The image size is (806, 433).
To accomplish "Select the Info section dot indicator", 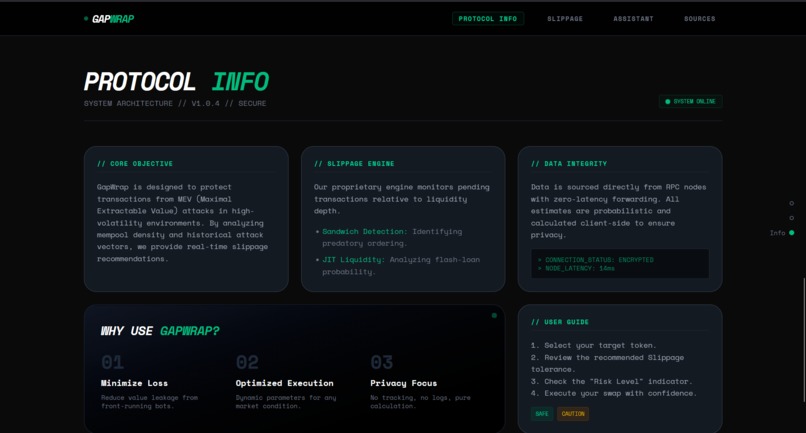I will coord(792,233).
